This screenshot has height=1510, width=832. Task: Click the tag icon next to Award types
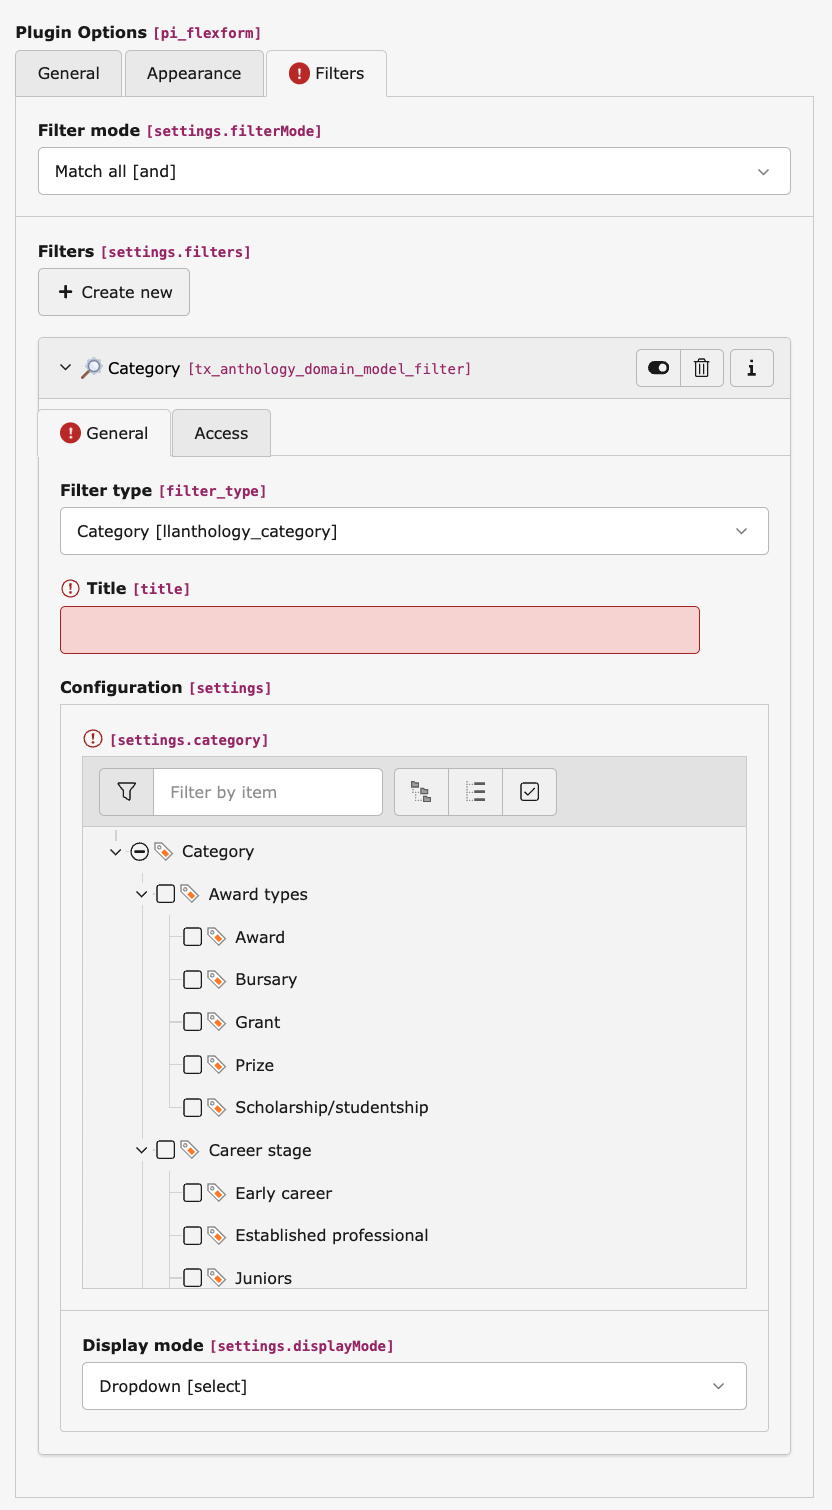point(190,893)
